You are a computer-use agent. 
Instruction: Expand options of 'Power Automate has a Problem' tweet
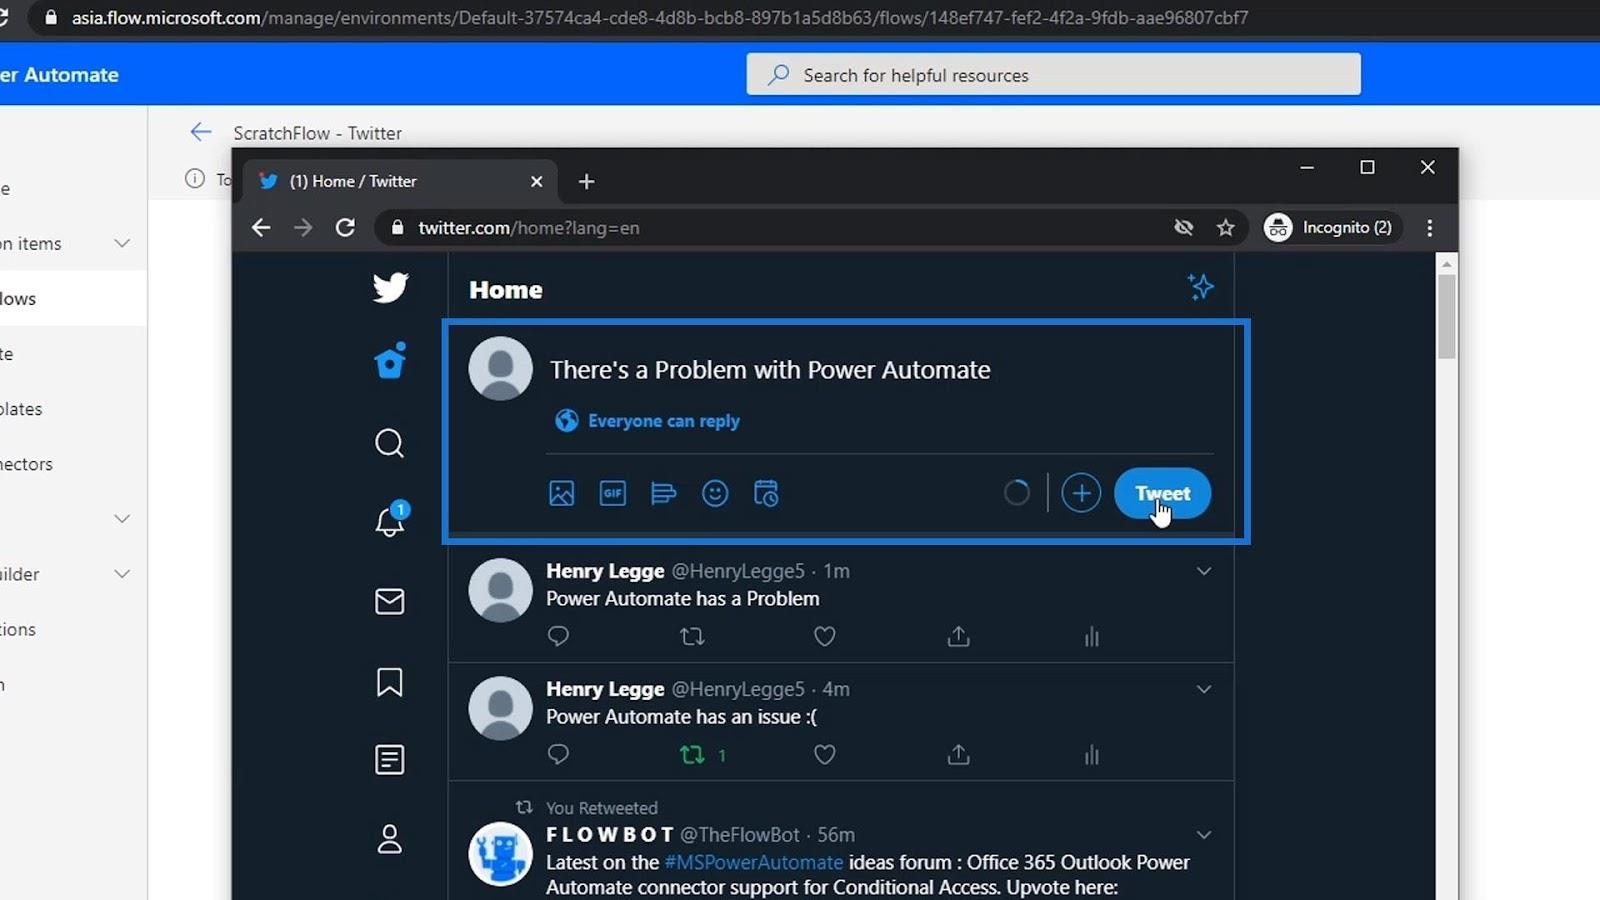pyautogui.click(x=1204, y=571)
